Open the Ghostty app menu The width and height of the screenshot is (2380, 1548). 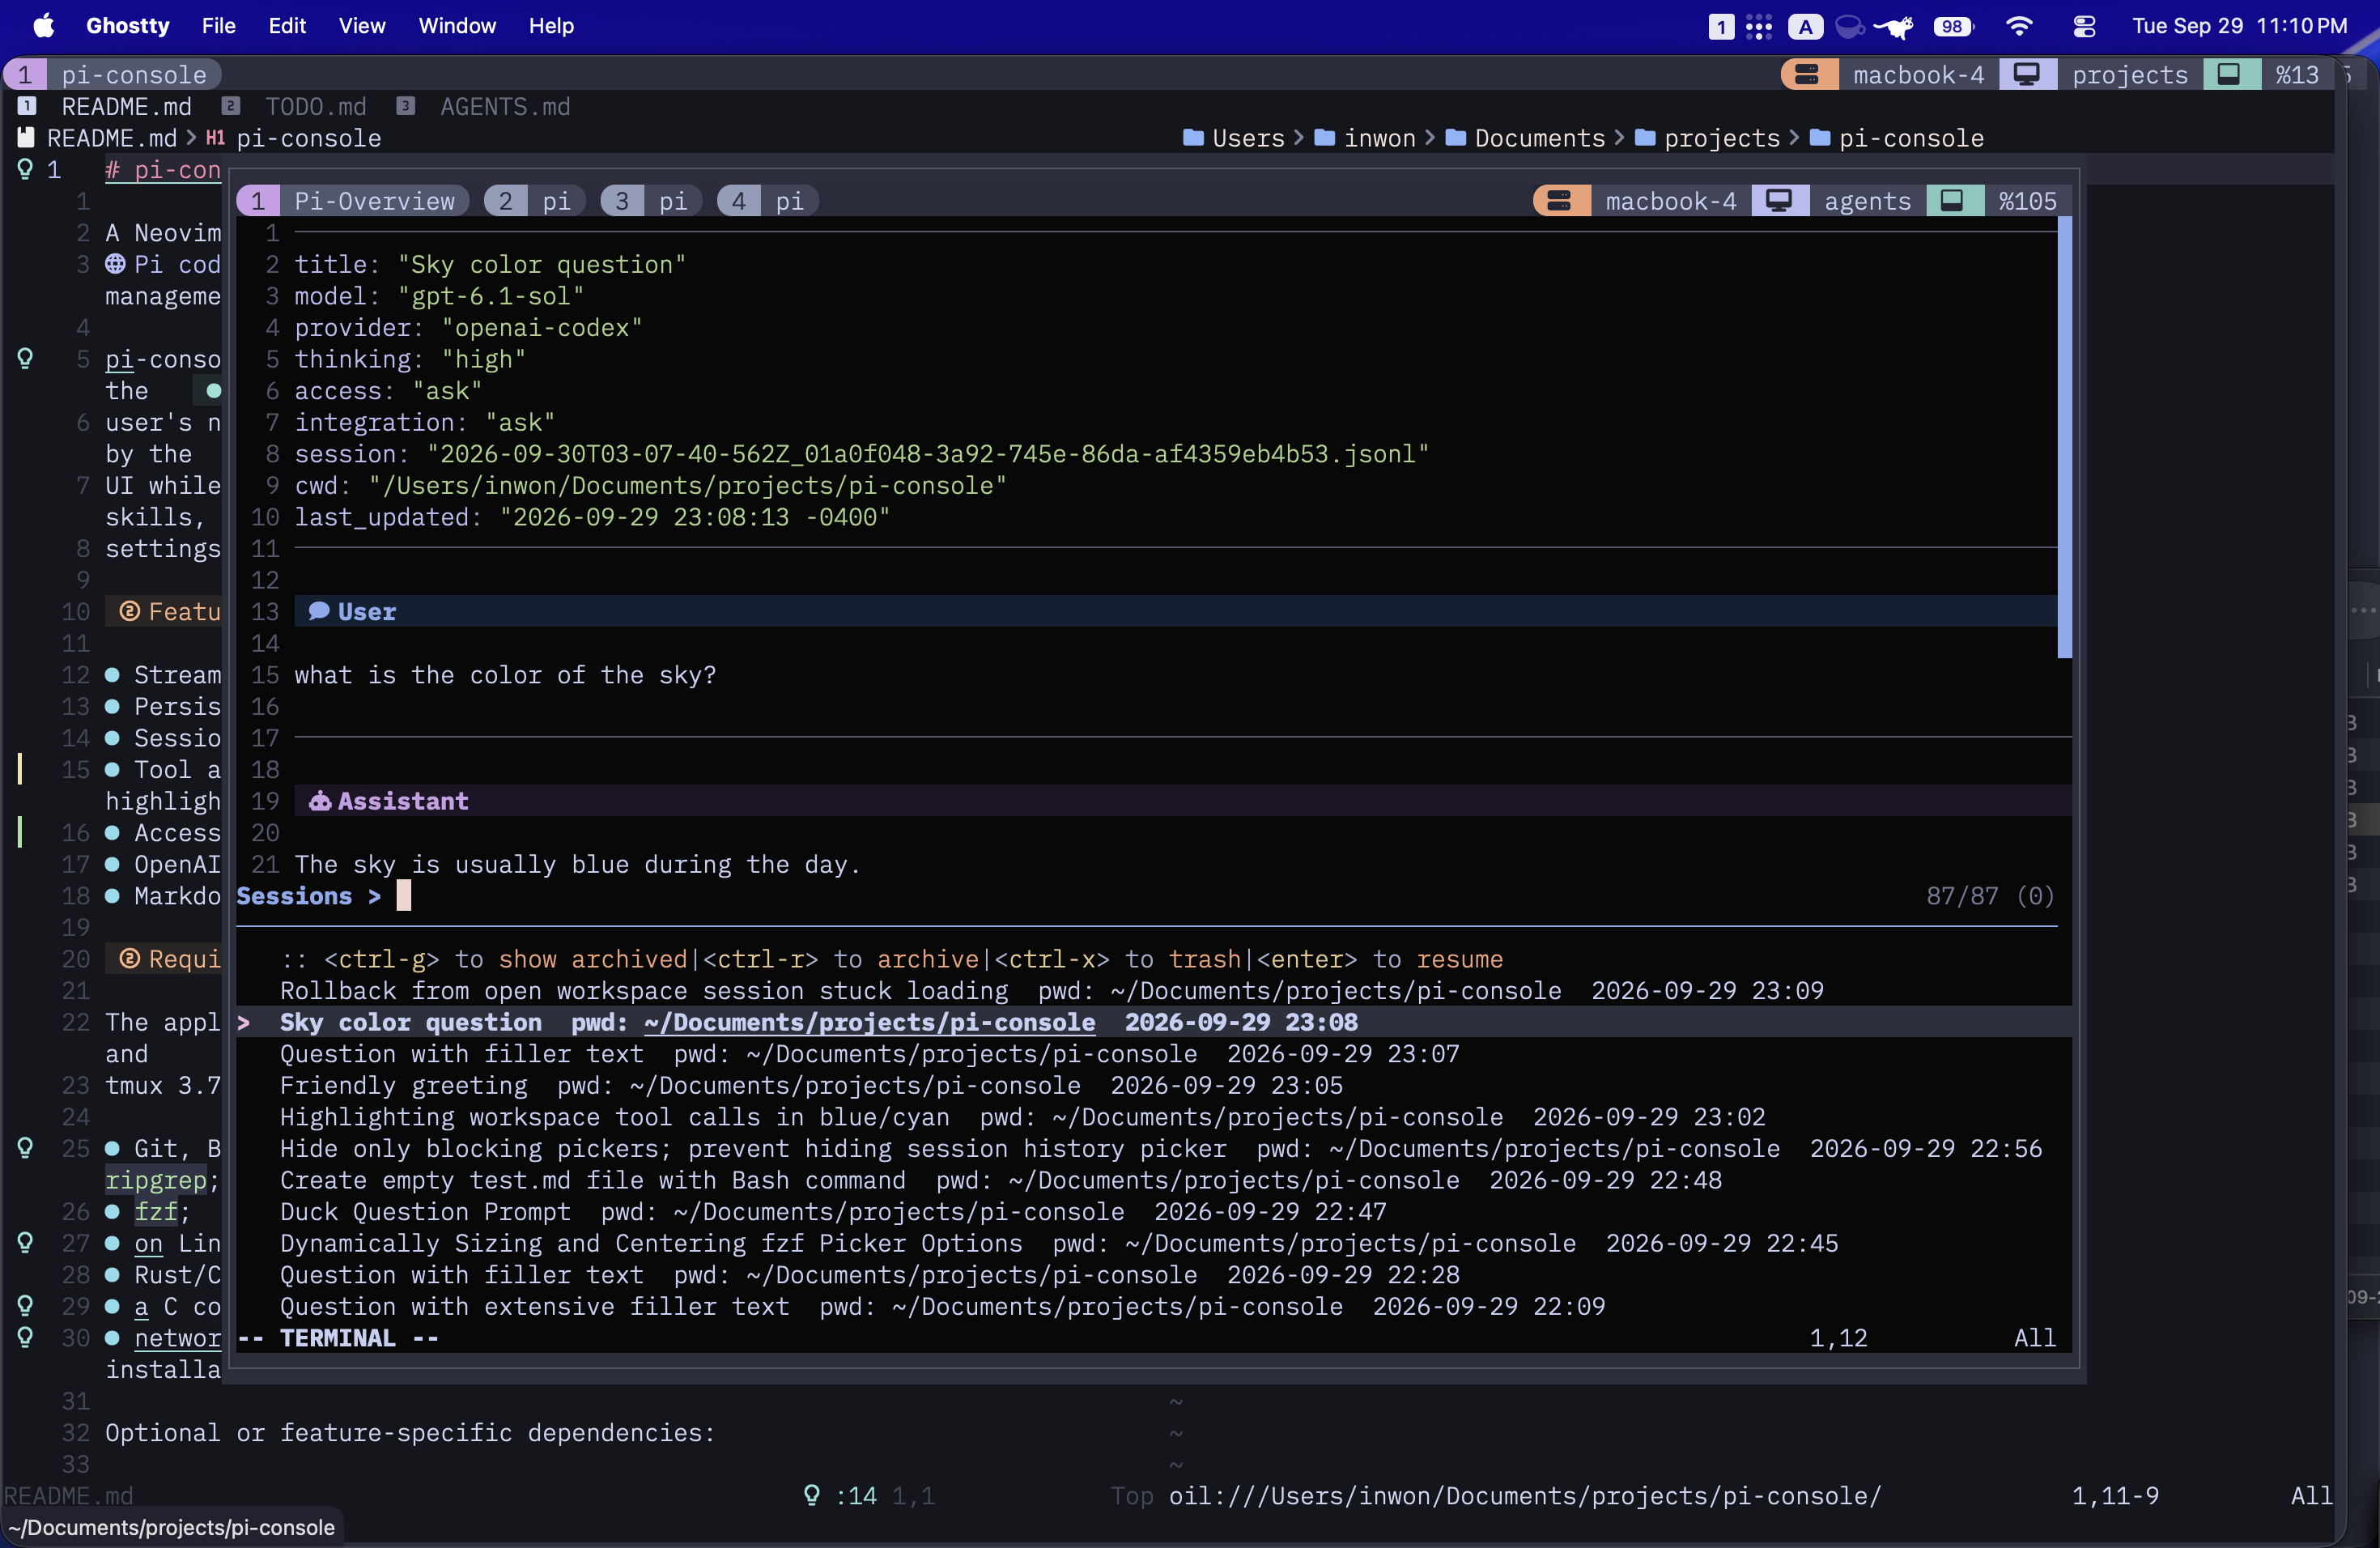(127, 26)
